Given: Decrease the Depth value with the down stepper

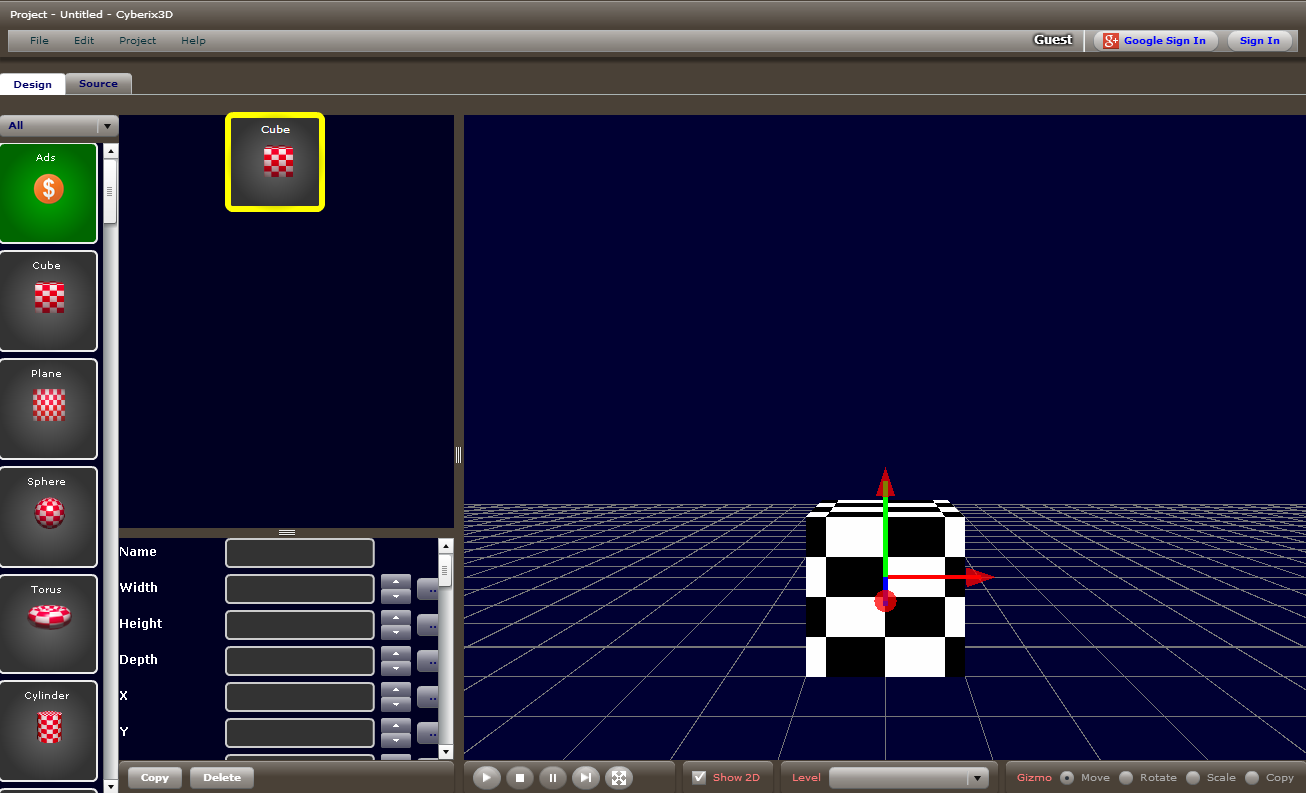Looking at the screenshot, I should [396, 668].
